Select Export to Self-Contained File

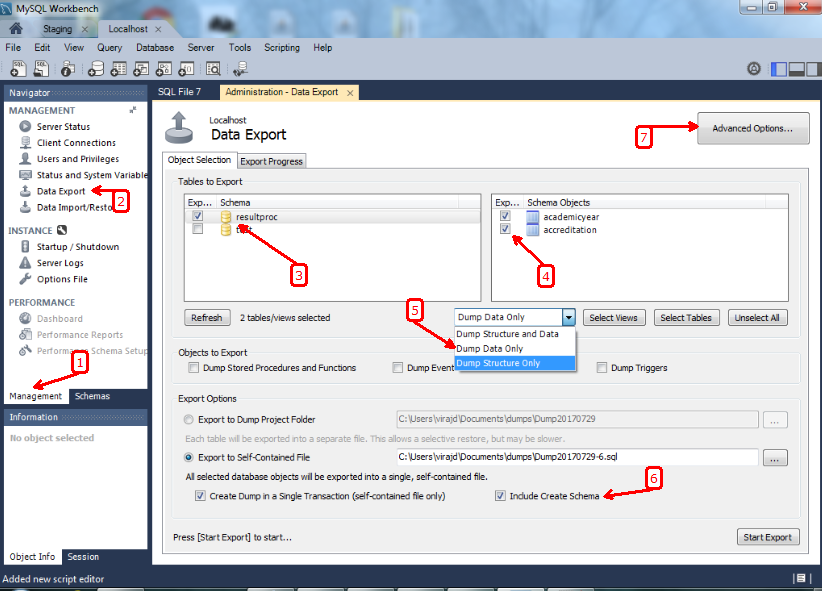tap(188, 457)
